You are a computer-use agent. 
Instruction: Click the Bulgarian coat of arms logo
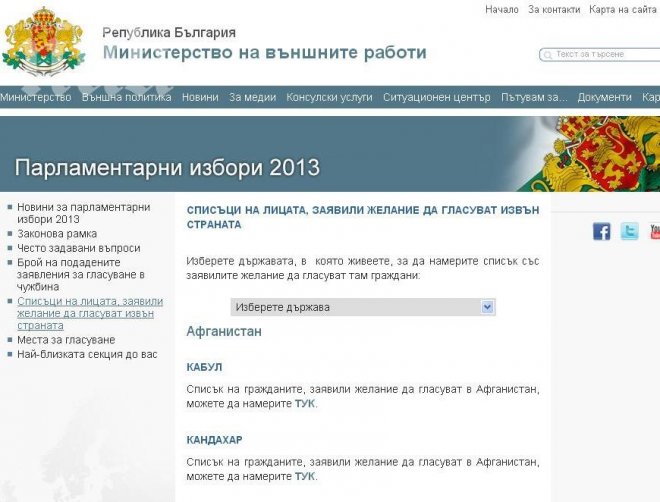[44, 41]
